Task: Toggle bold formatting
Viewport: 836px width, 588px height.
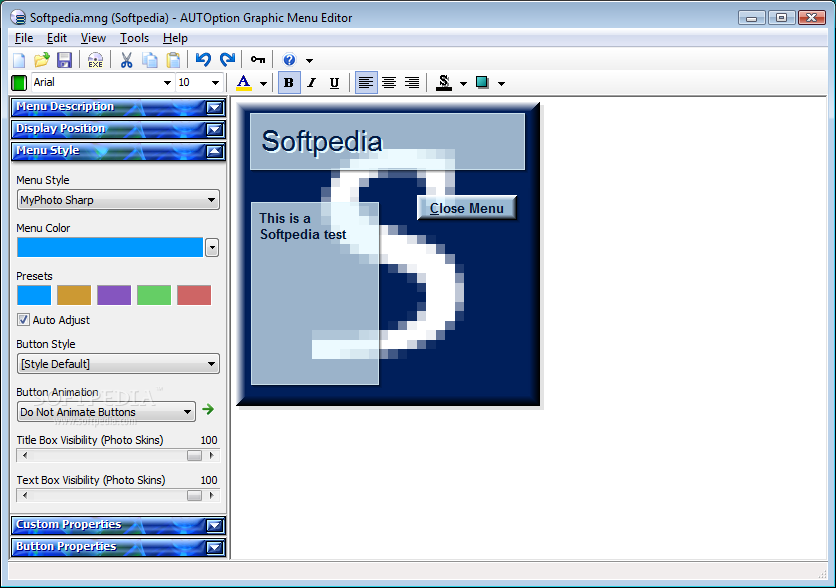Action: 289,83
